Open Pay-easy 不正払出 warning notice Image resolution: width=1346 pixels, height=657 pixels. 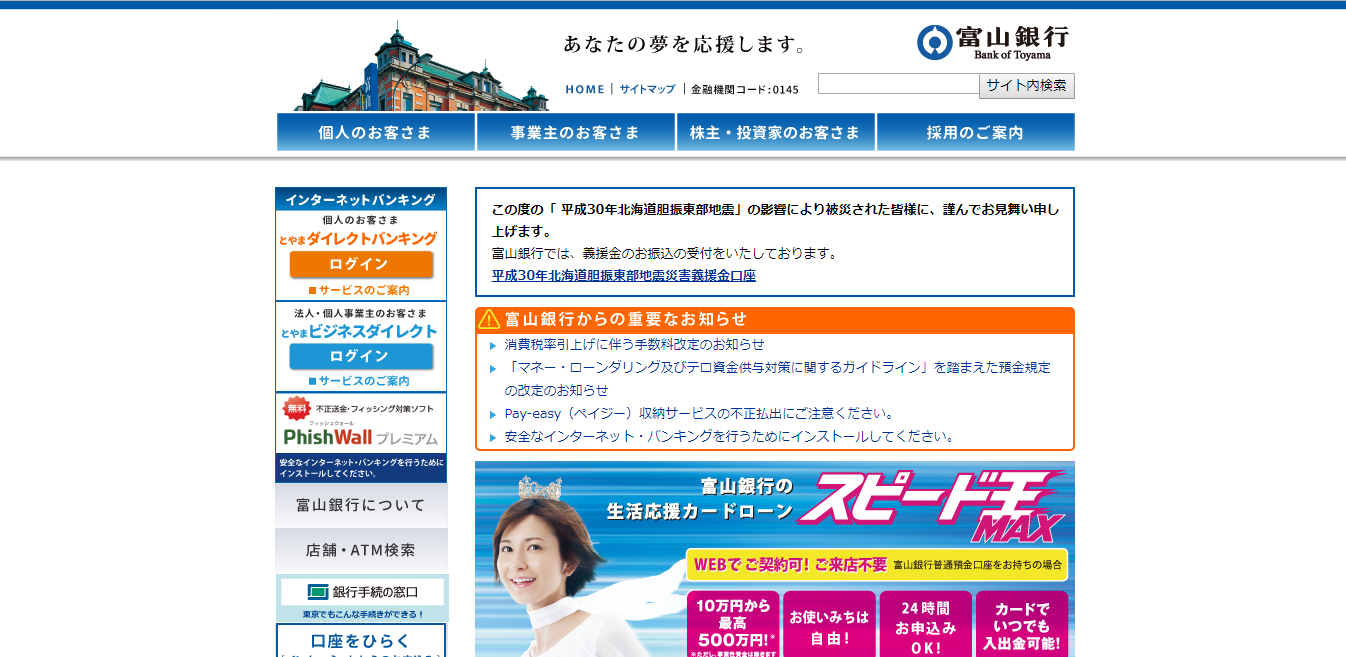tap(699, 413)
